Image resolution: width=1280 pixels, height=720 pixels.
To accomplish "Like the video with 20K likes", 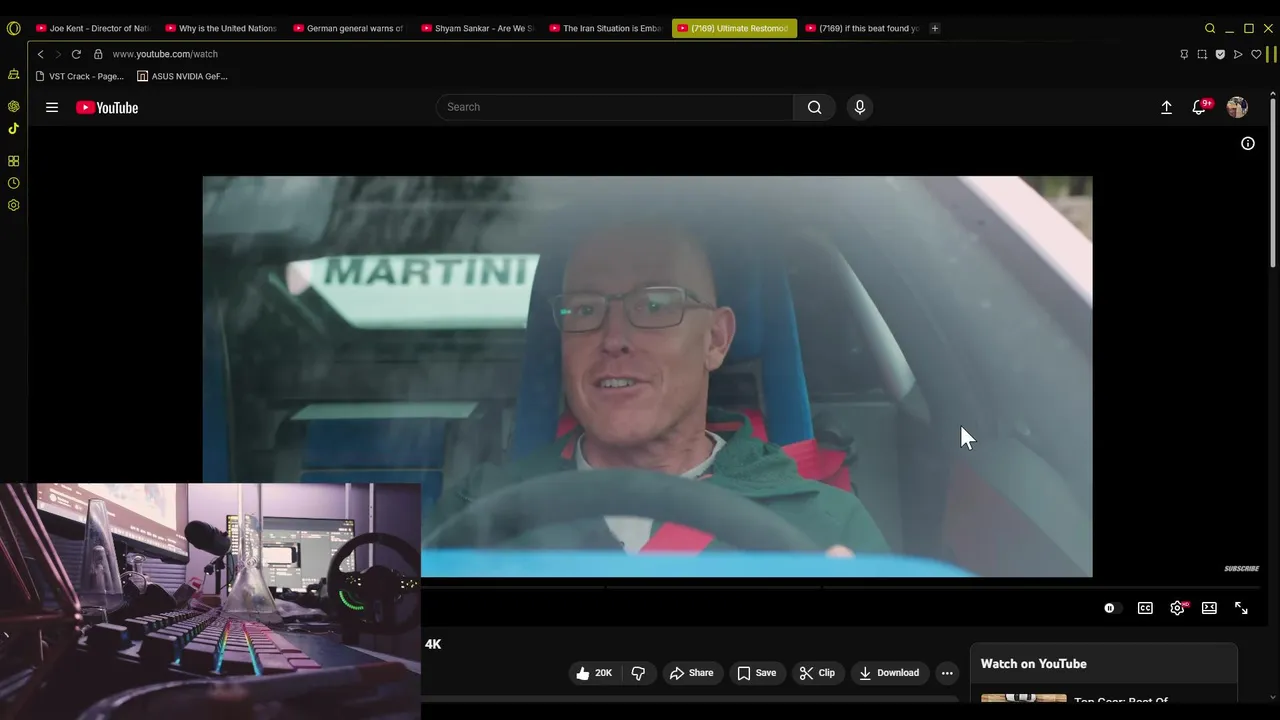I will [594, 673].
